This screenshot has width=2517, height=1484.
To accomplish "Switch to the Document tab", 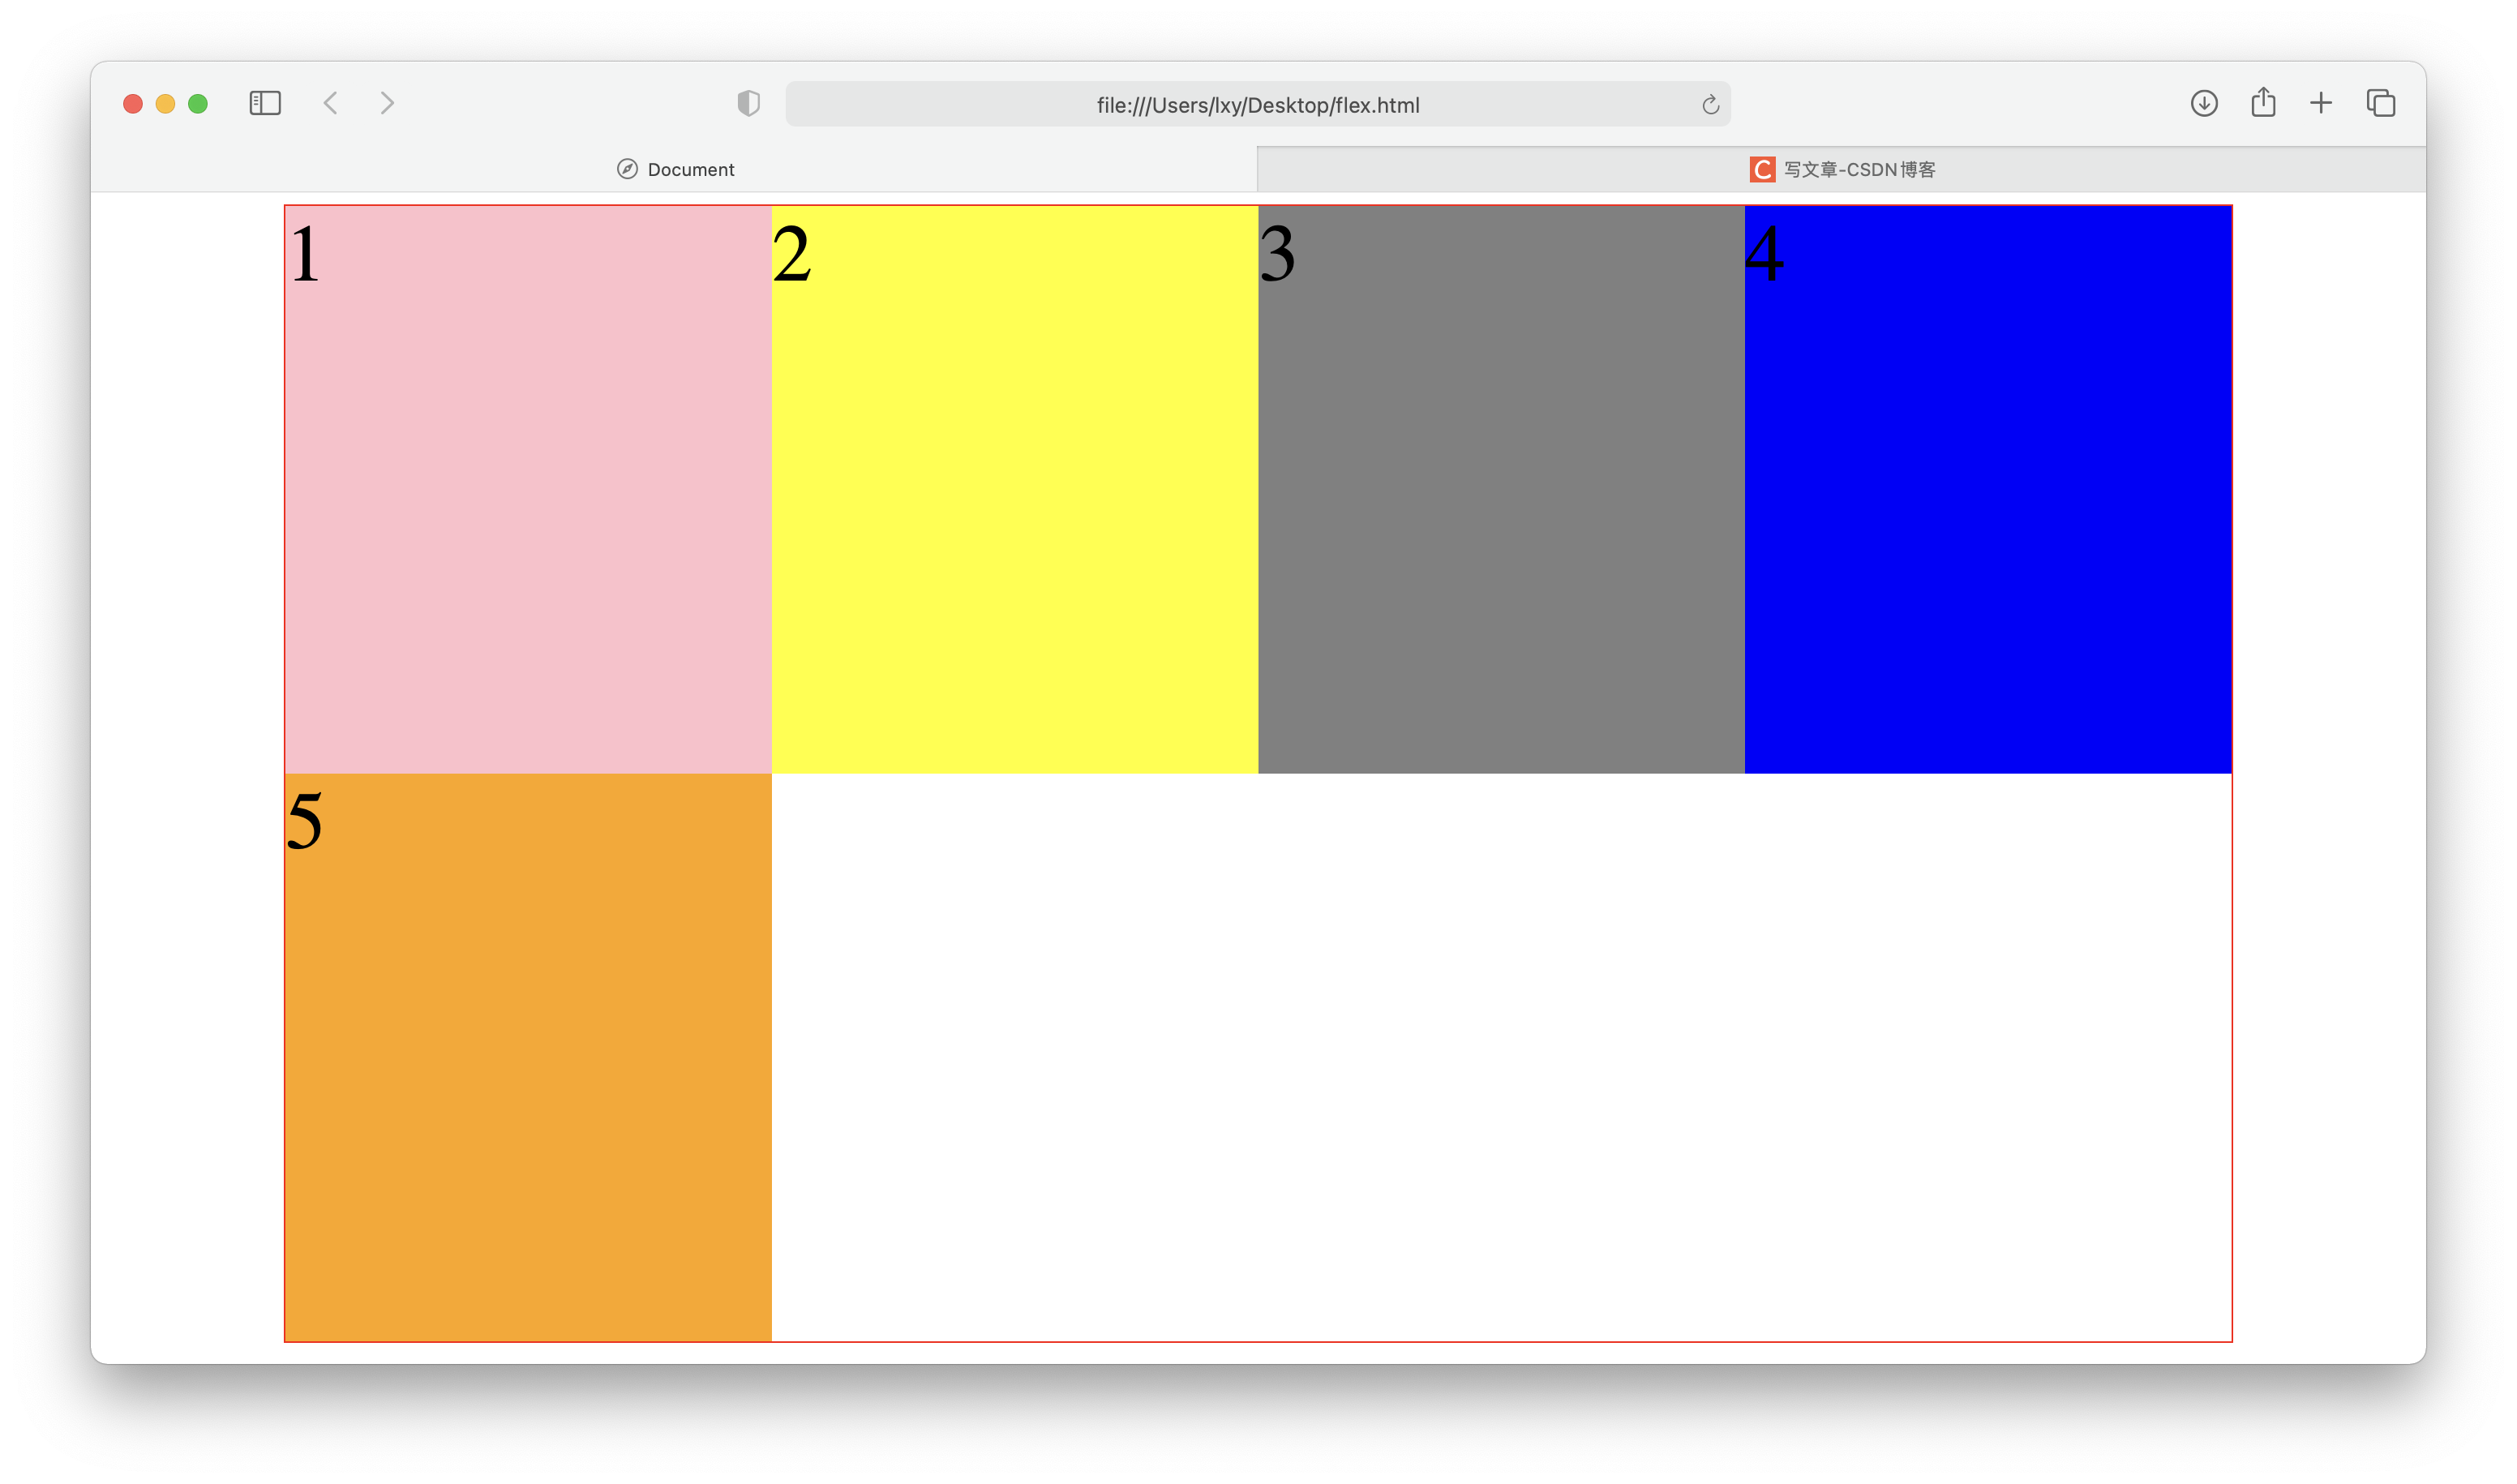I will click(x=674, y=169).
